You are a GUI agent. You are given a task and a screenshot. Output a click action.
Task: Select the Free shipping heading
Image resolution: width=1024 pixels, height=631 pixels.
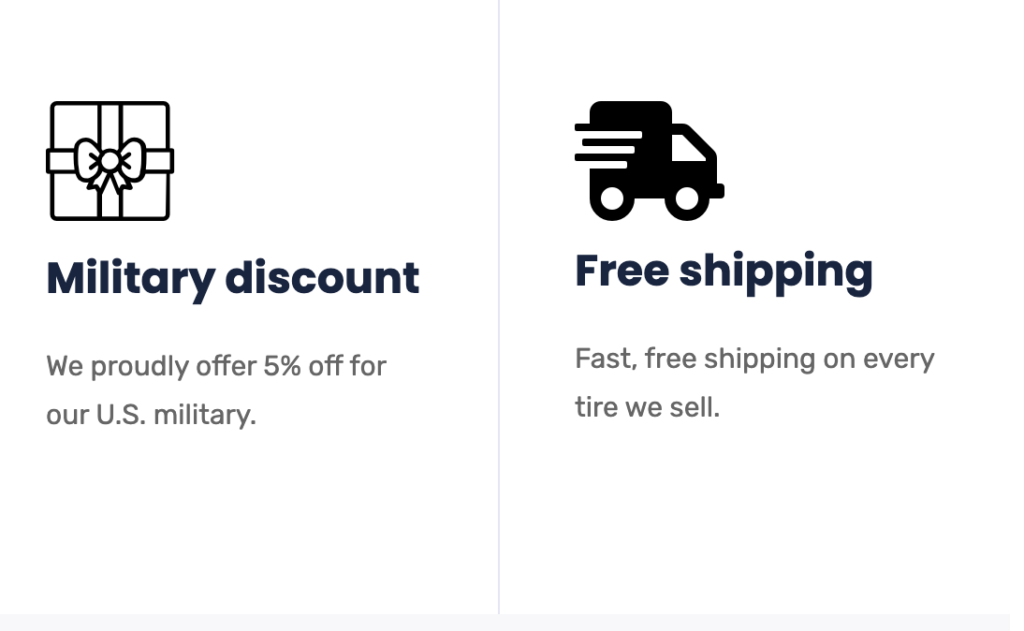[724, 272]
